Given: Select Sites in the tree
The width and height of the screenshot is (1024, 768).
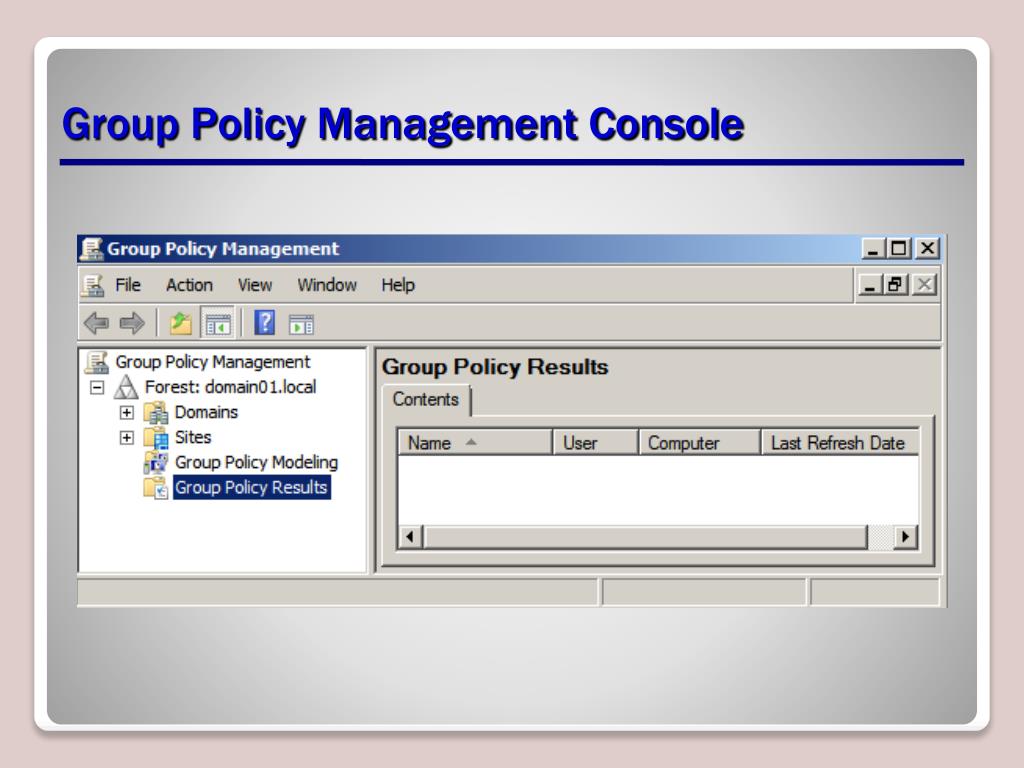Looking at the screenshot, I should click(x=193, y=438).
